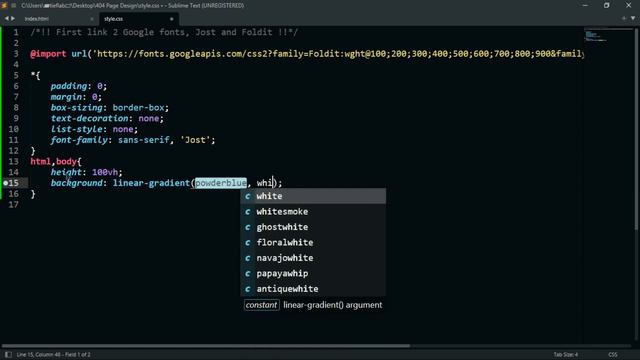Click 'sans-serif' value on line 11
The height and width of the screenshot is (360, 640).
coord(144,140)
